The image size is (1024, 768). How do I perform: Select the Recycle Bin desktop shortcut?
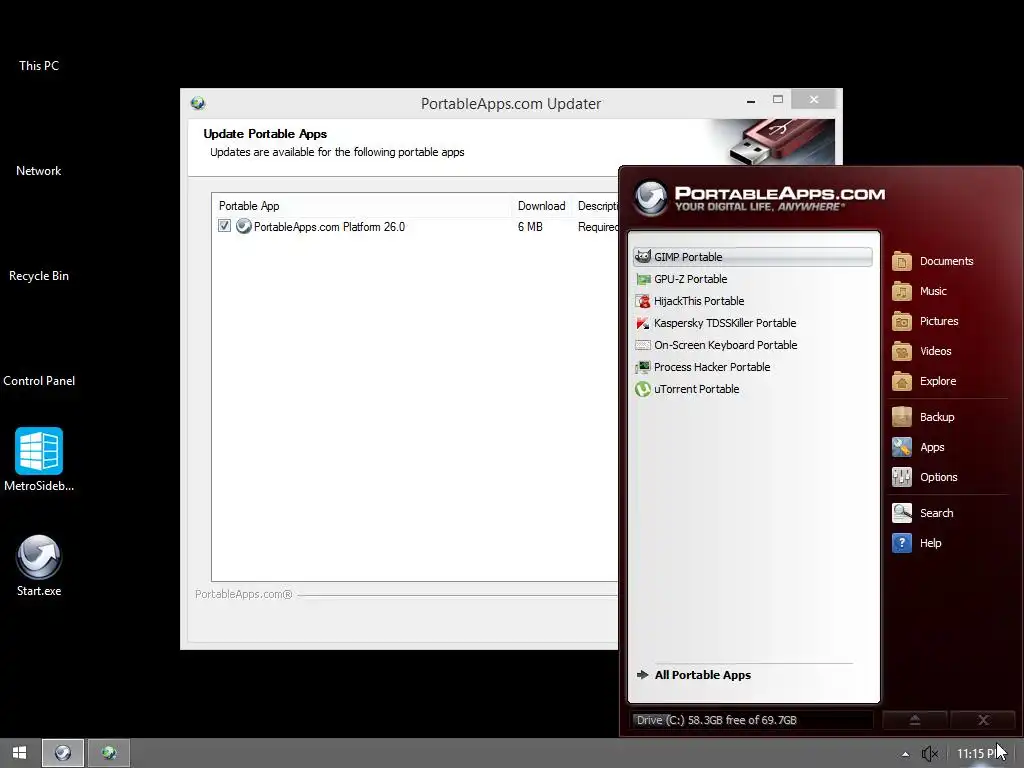39,276
